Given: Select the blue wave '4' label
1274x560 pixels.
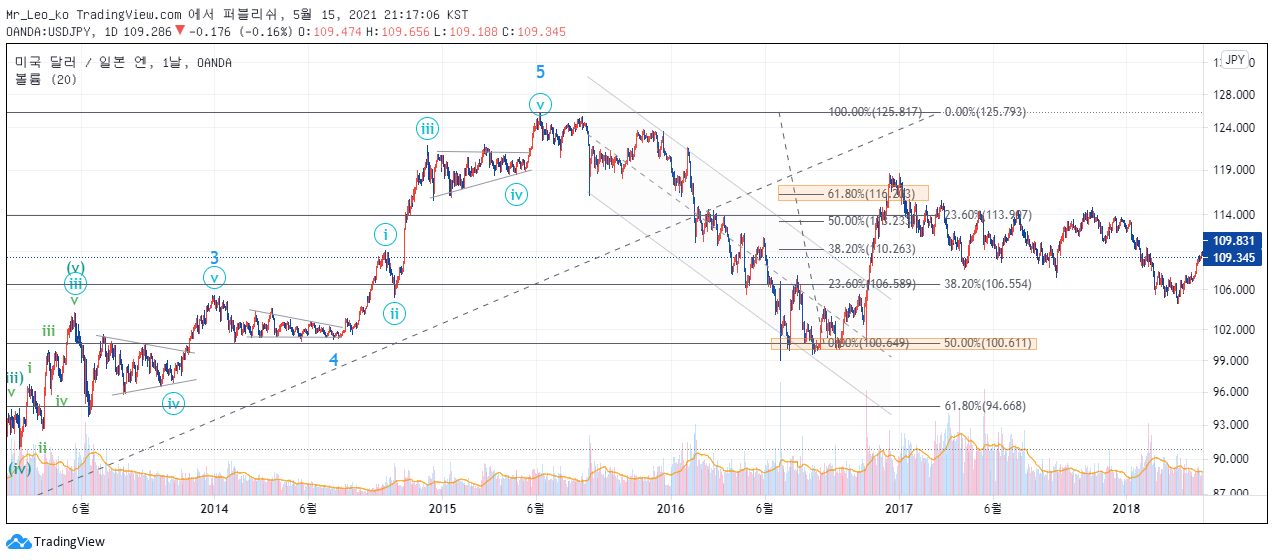Looking at the screenshot, I should pos(332,358).
